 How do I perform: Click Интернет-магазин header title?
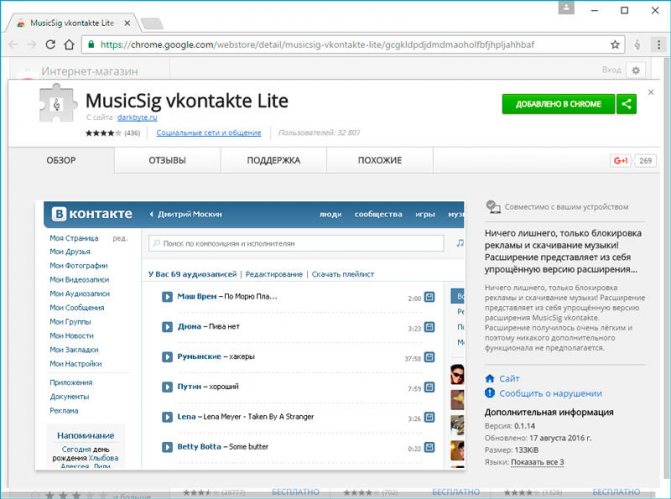89,71
